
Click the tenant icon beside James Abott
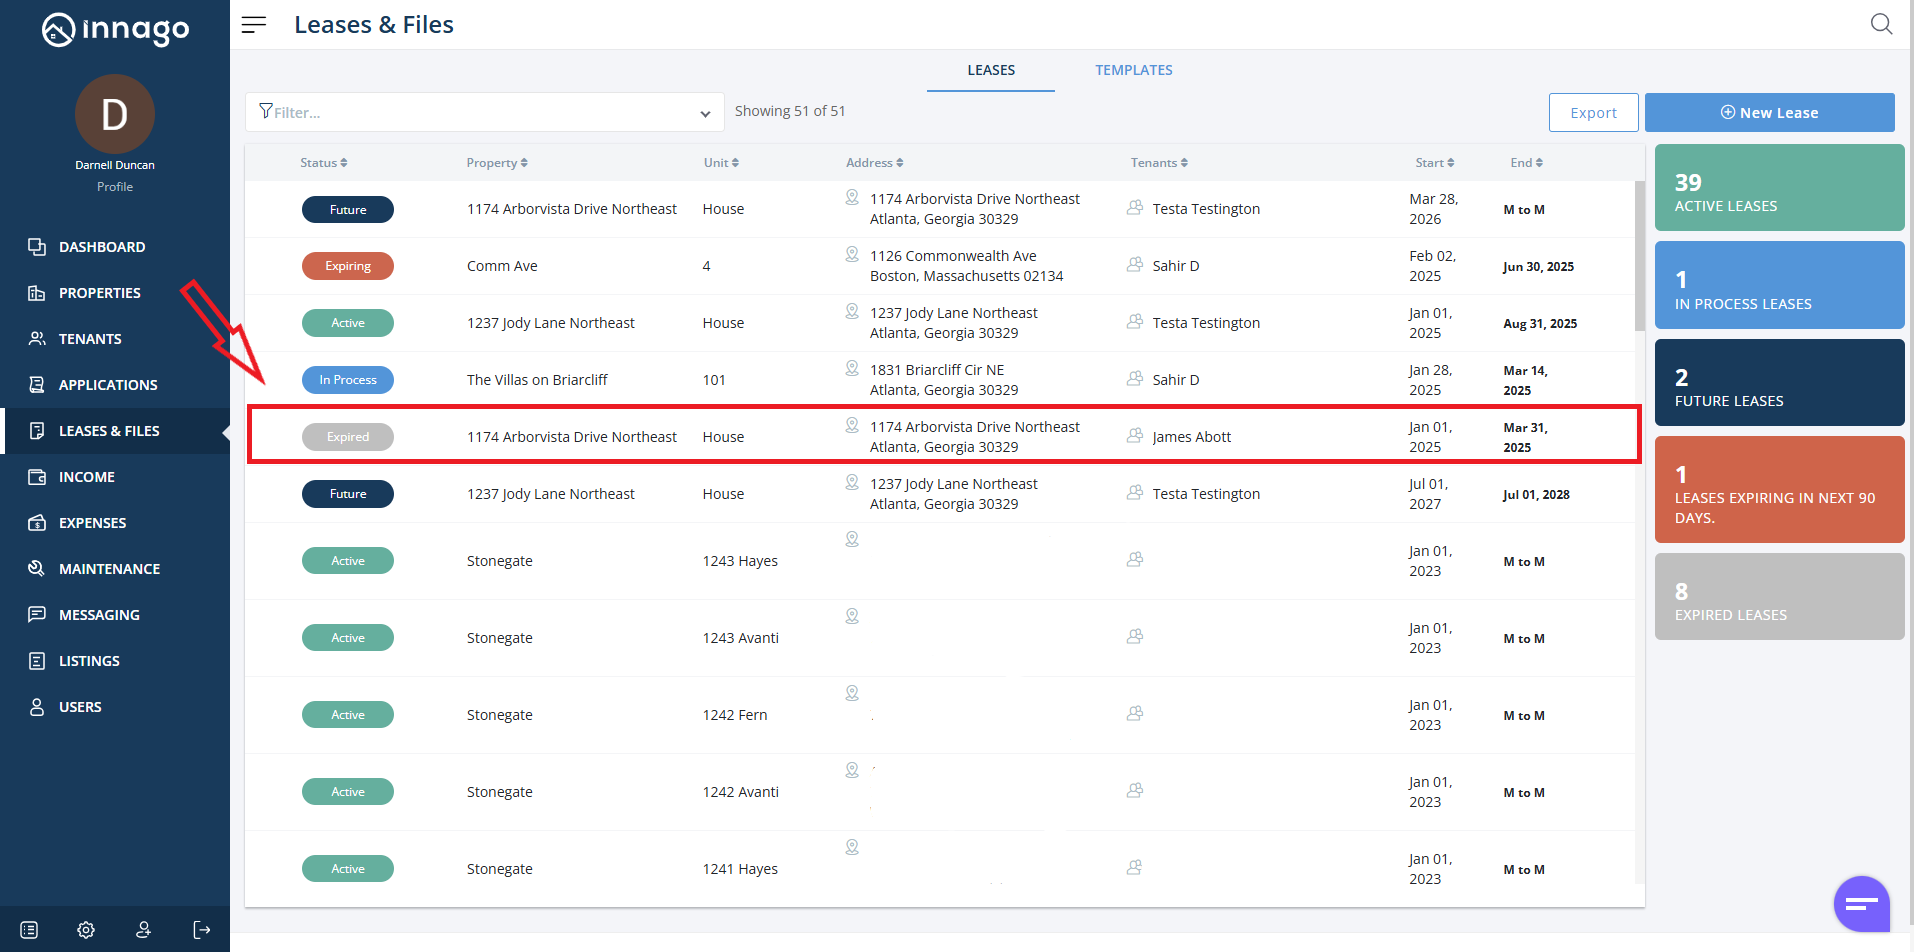pyautogui.click(x=1135, y=436)
